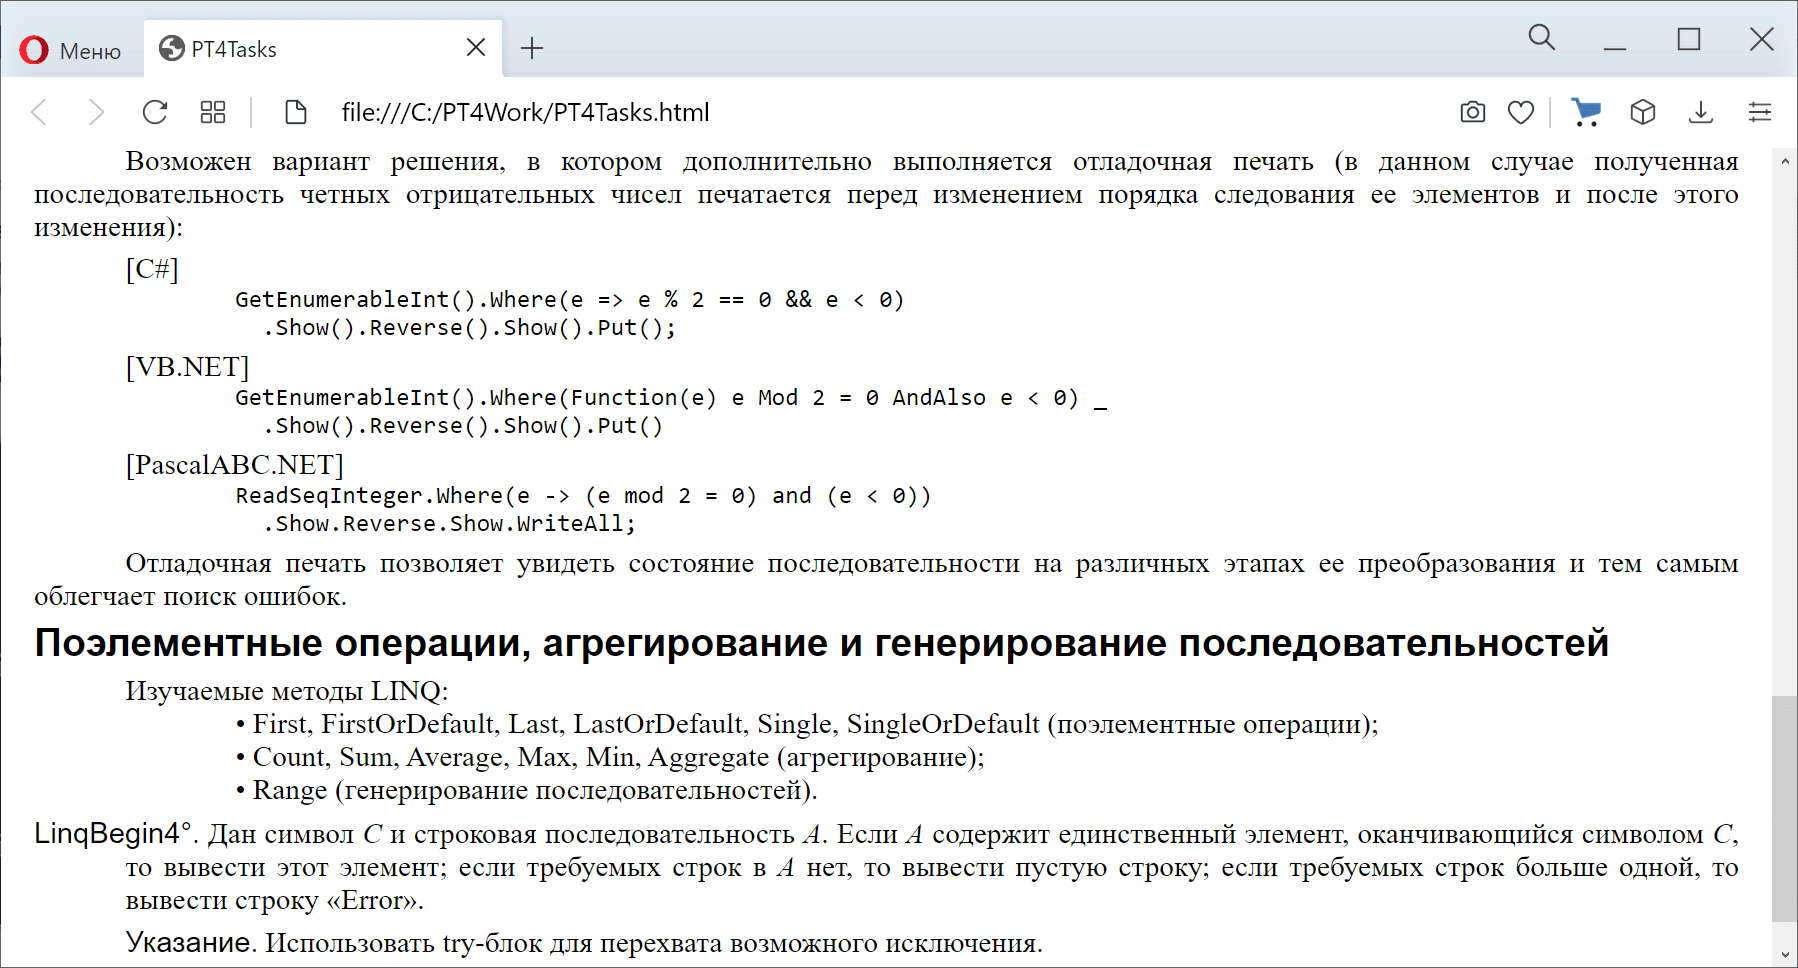The width and height of the screenshot is (1798, 968).
Task: Click the word «Error» in task text
Action: tap(371, 900)
